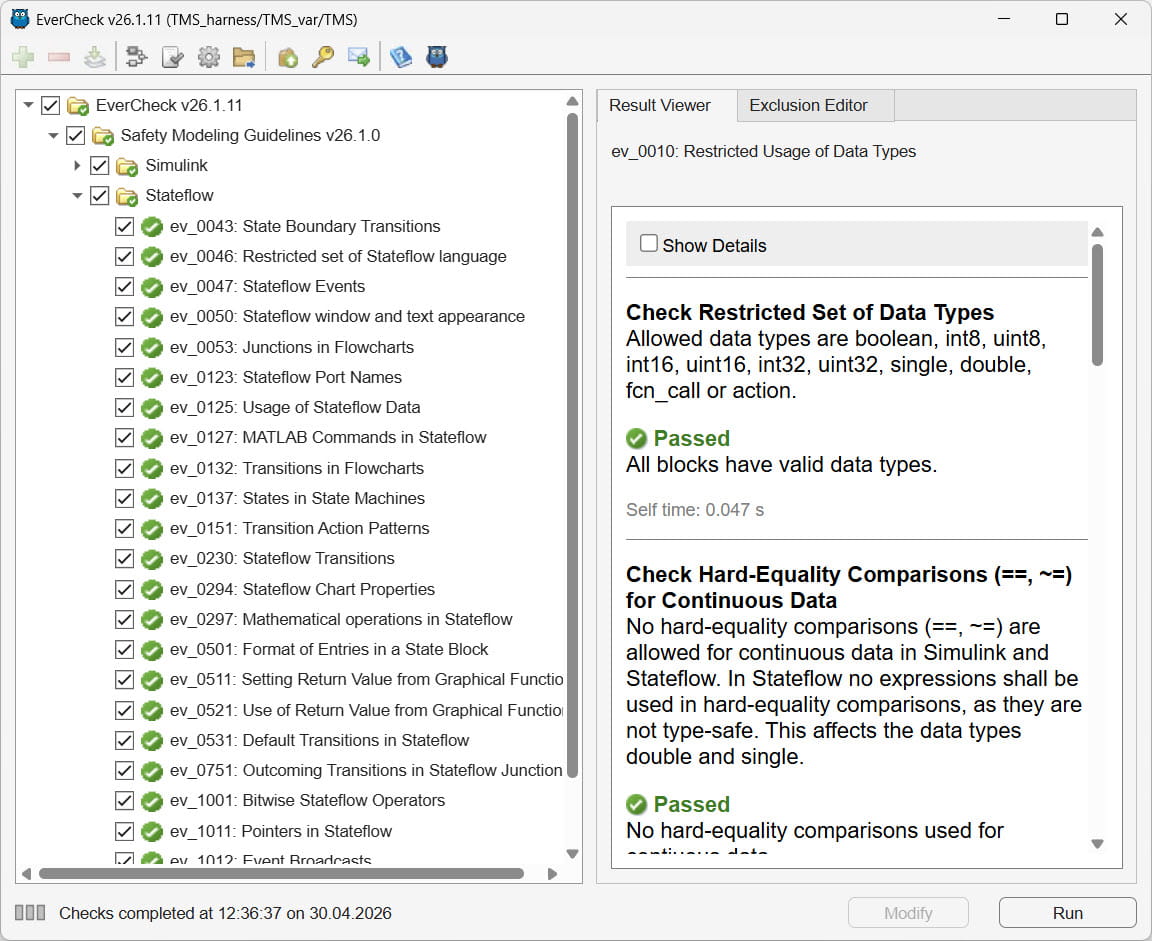Click the Run button
Screen dimensions: 1152x941
[1068, 912]
